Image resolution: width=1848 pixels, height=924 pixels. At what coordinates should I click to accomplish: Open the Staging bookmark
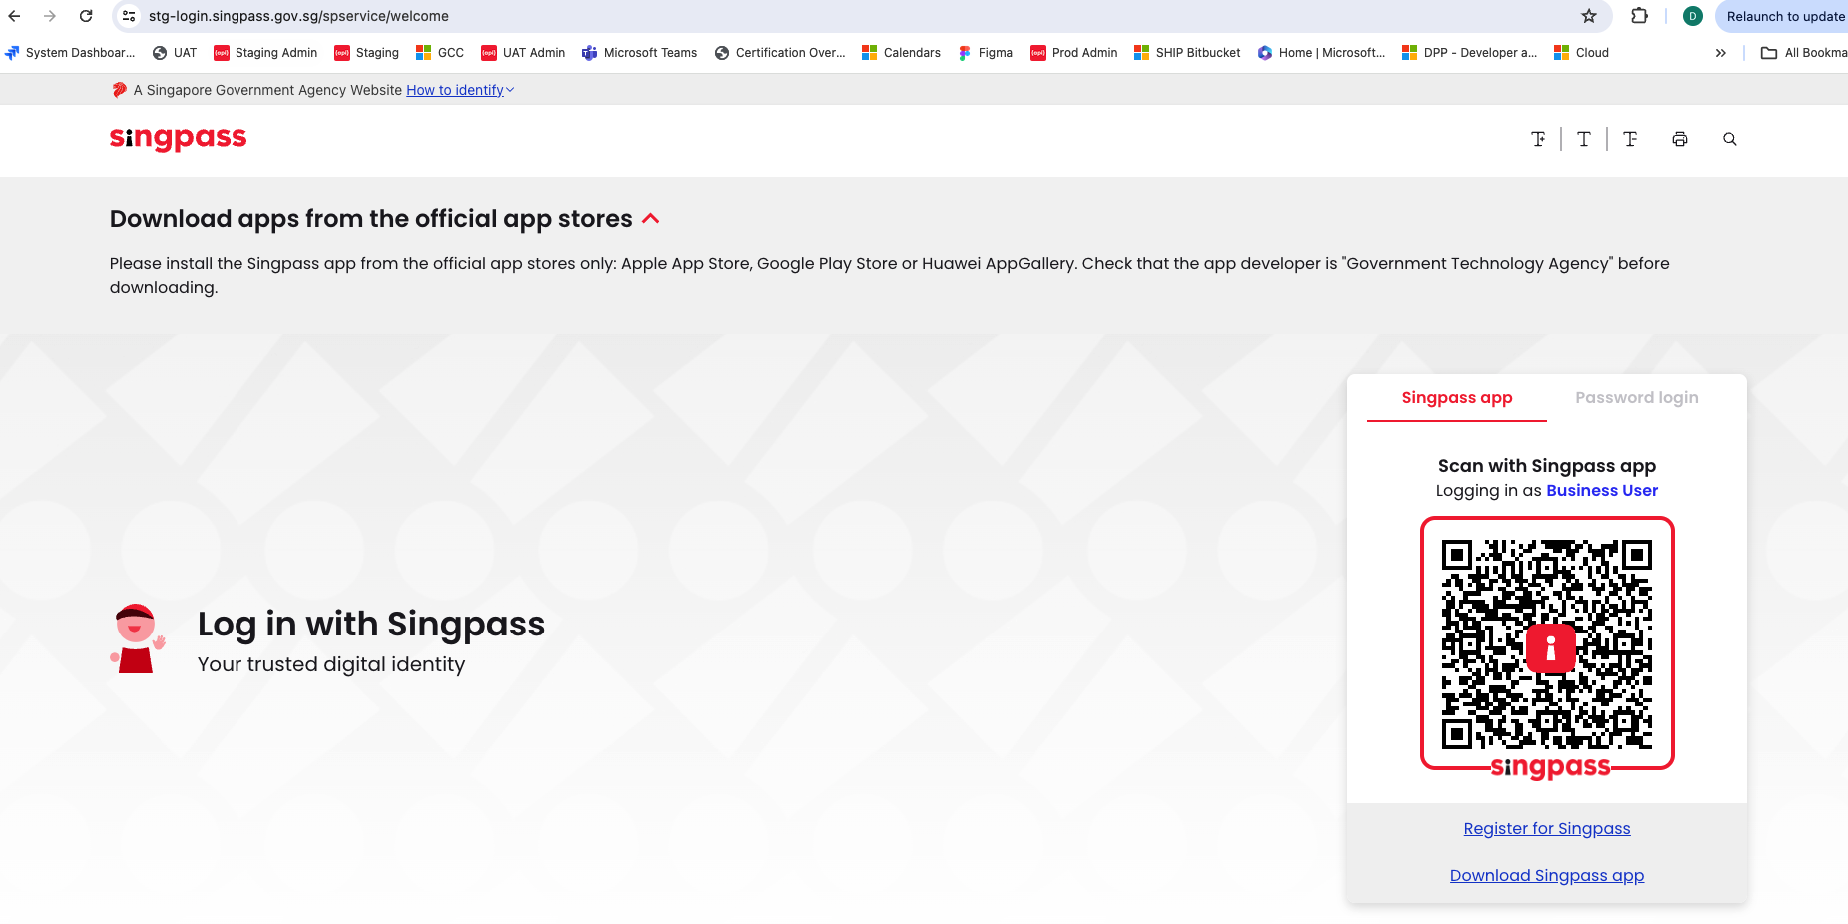(367, 53)
